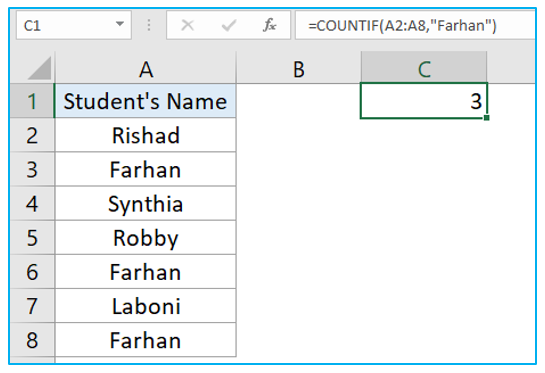Screen dimensions: 545x373
Task: Select row 6 header
Action: (32, 271)
